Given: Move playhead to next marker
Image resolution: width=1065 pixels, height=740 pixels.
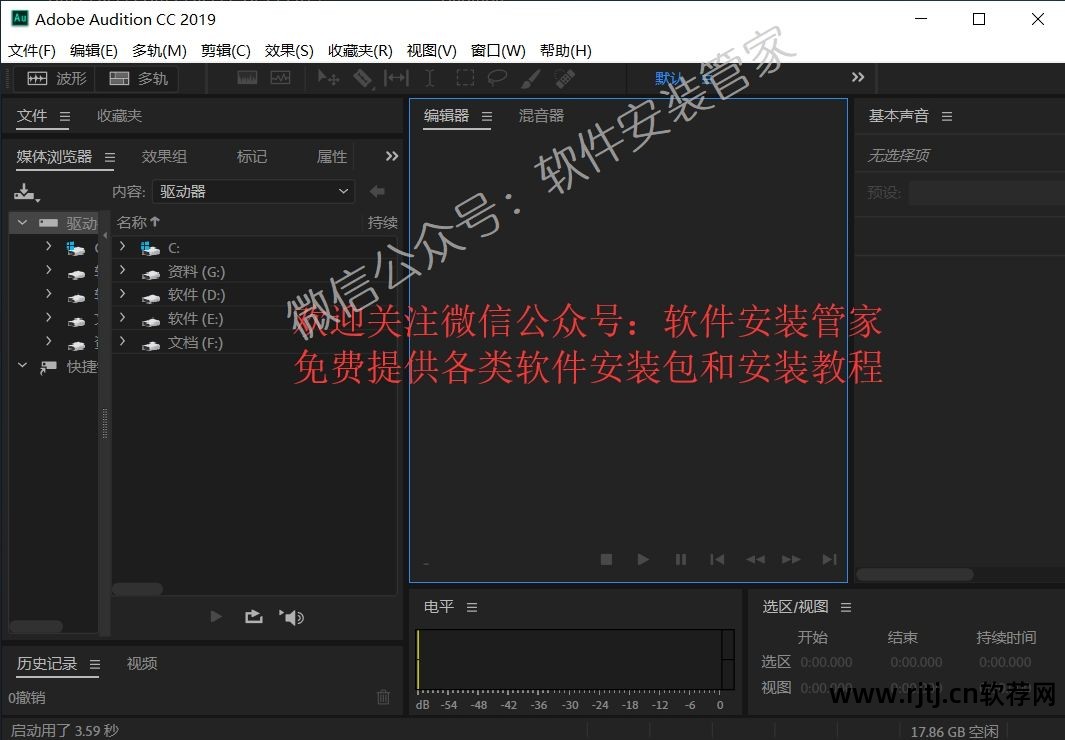Looking at the screenshot, I should 829,559.
